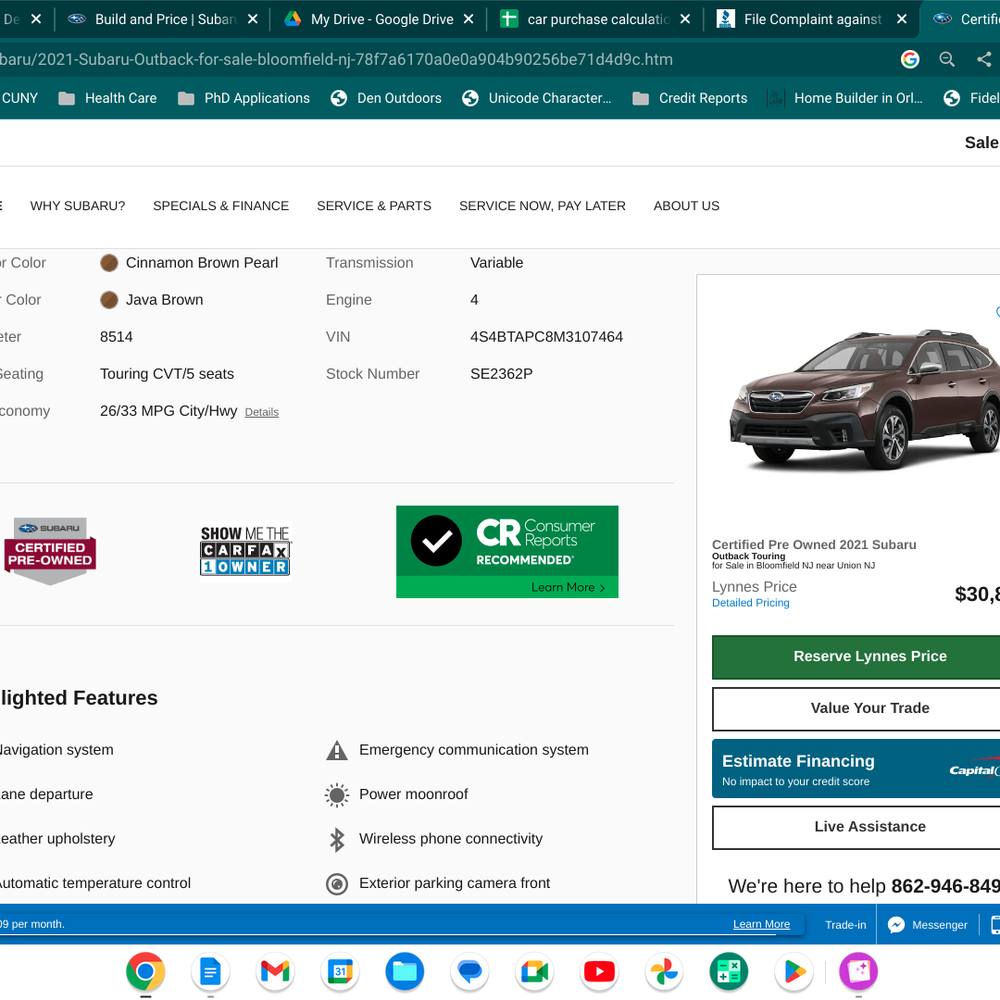Close the car purchase calculation tab

(x=685, y=19)
